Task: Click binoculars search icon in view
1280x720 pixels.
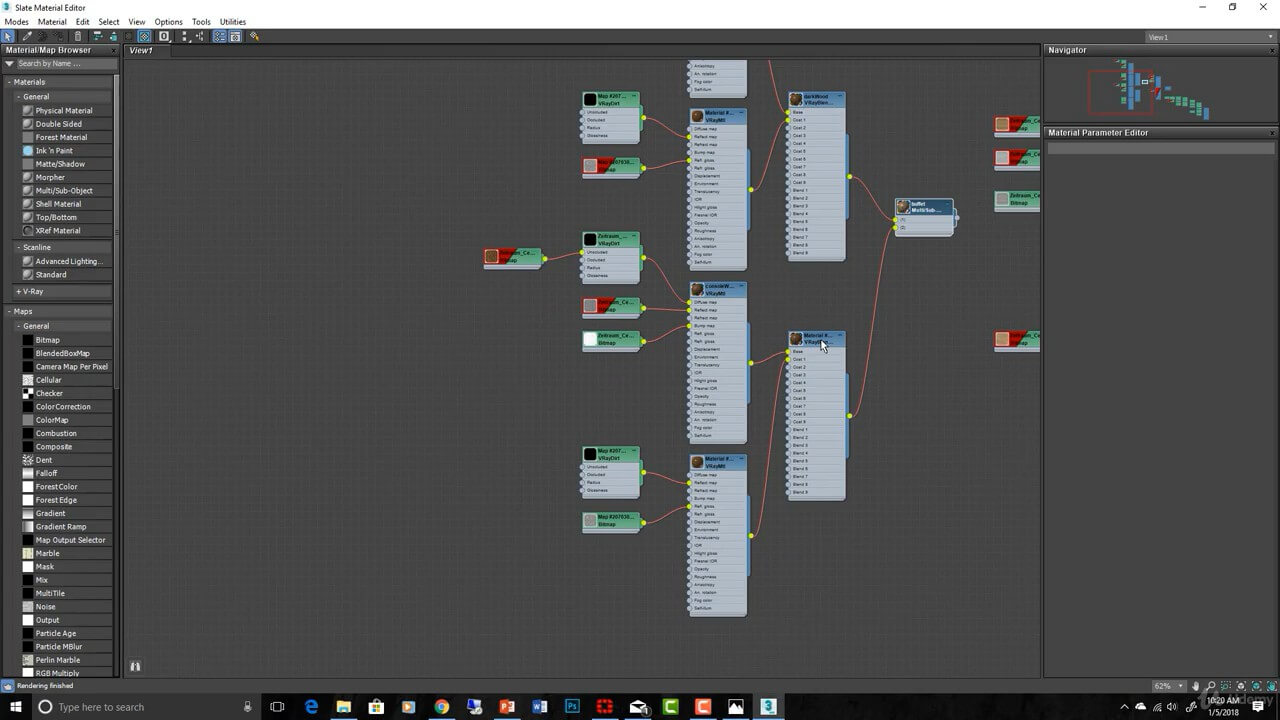Action: coord(135,666)
